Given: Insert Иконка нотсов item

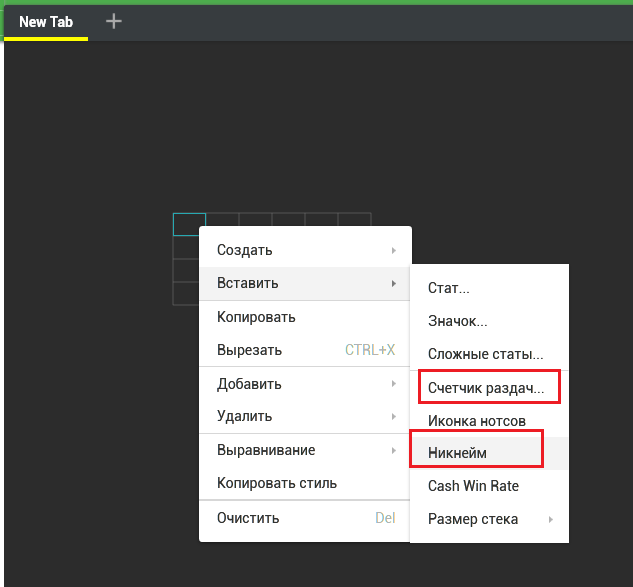Looking at the screenshot, I should coord(489,421).
